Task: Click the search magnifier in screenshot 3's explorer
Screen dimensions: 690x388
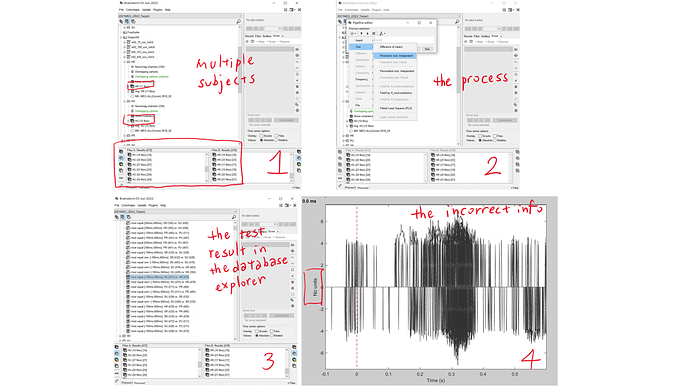Action: point(234,217)
